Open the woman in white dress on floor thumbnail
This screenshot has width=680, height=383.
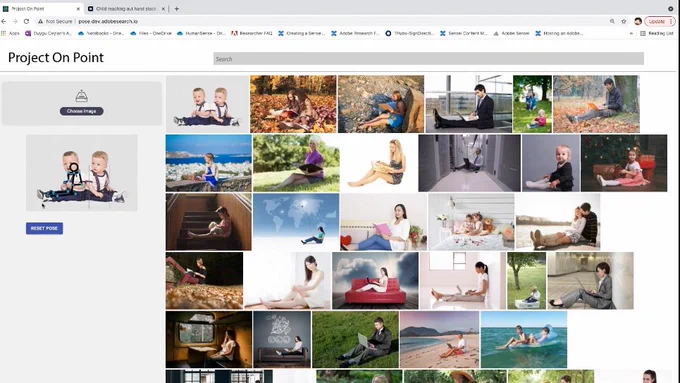click(288, 281)
